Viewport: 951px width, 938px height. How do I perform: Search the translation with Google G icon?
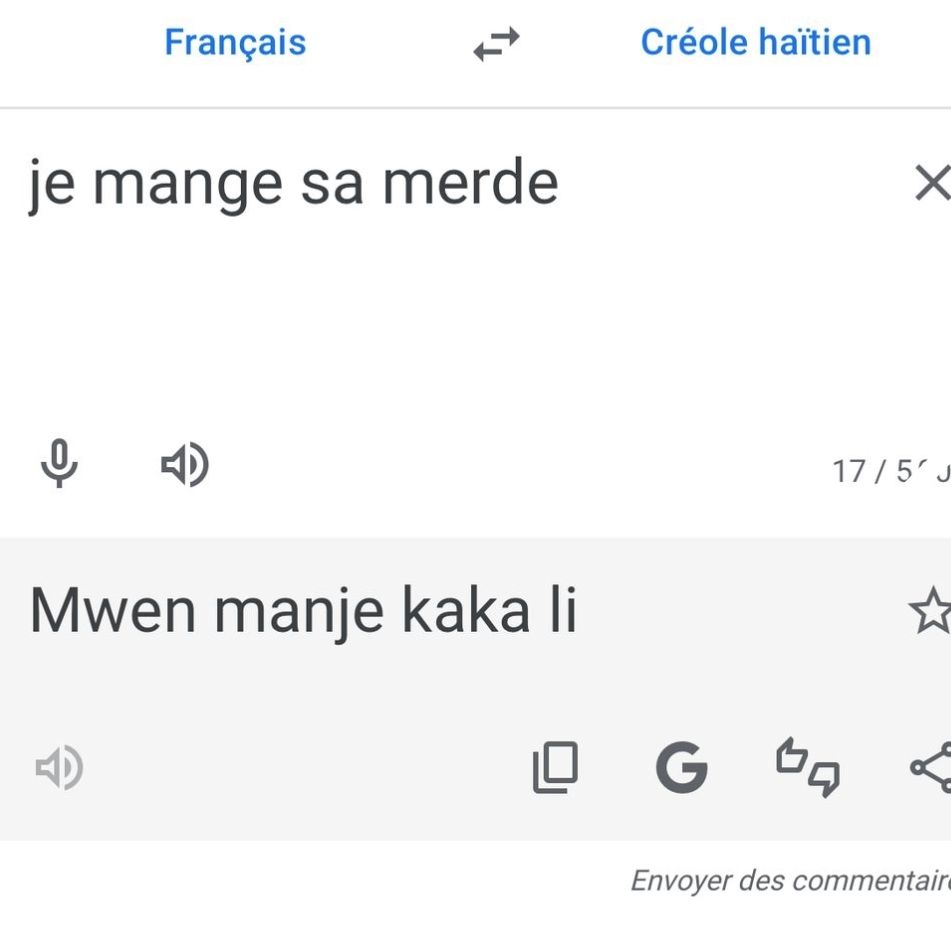(x=682, y=767)
